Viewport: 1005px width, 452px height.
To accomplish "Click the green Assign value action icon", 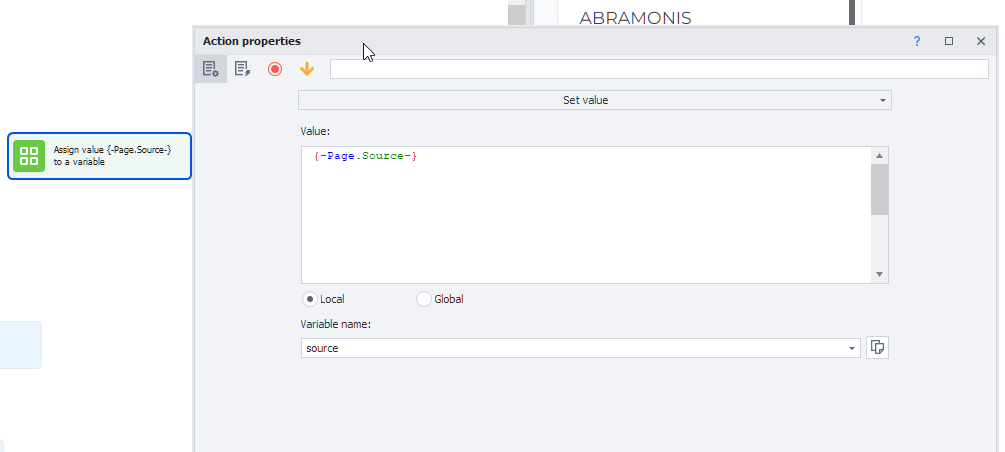I will pyautogui.click(x=29, y=156).
